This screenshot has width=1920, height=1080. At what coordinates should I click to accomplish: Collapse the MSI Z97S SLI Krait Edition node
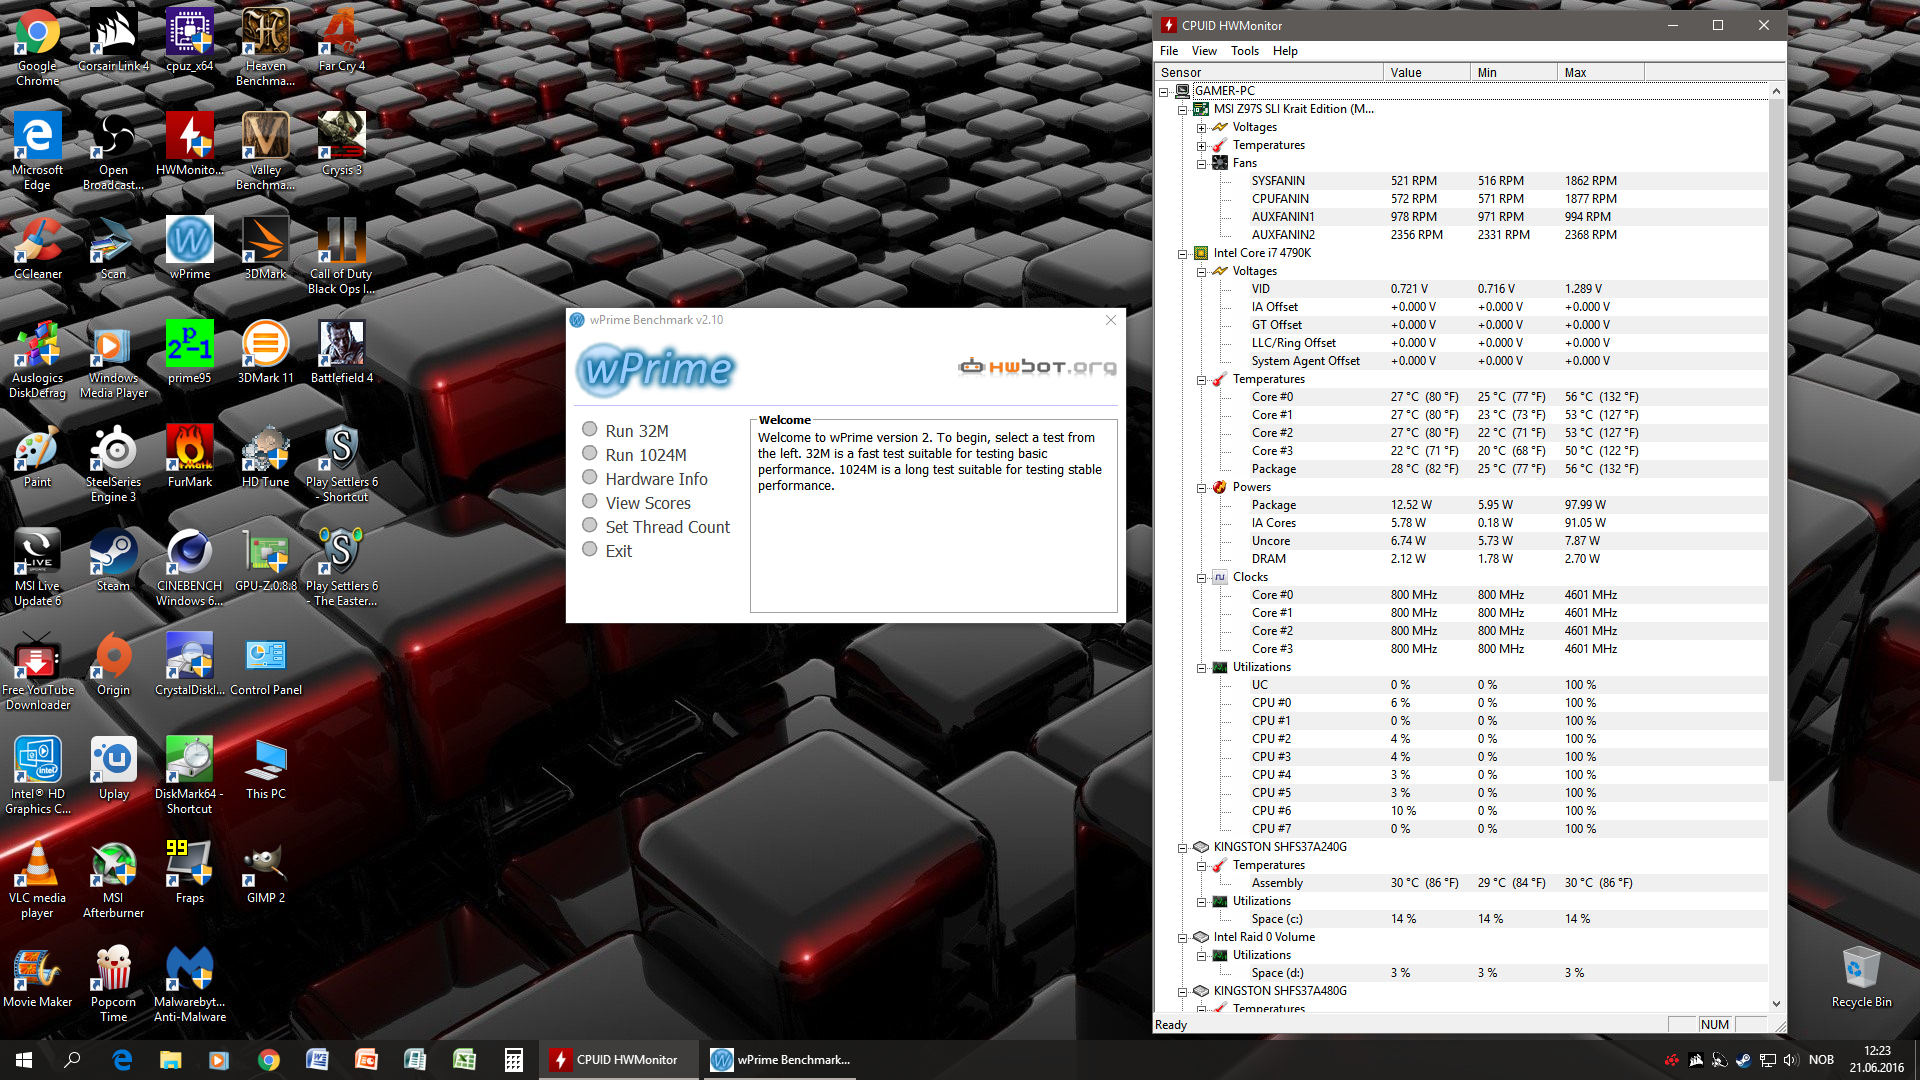click(x=1183, y=109)
